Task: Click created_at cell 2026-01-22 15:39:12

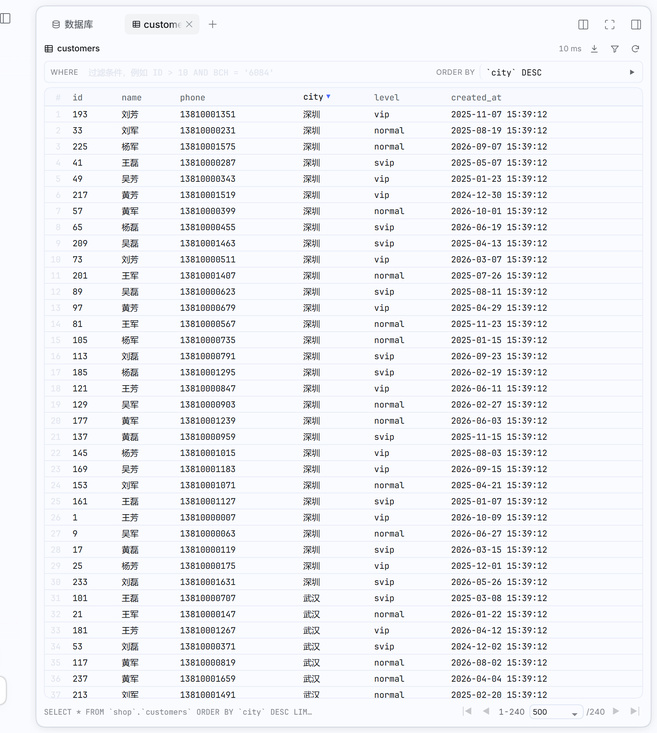Action: pos(499,614)
